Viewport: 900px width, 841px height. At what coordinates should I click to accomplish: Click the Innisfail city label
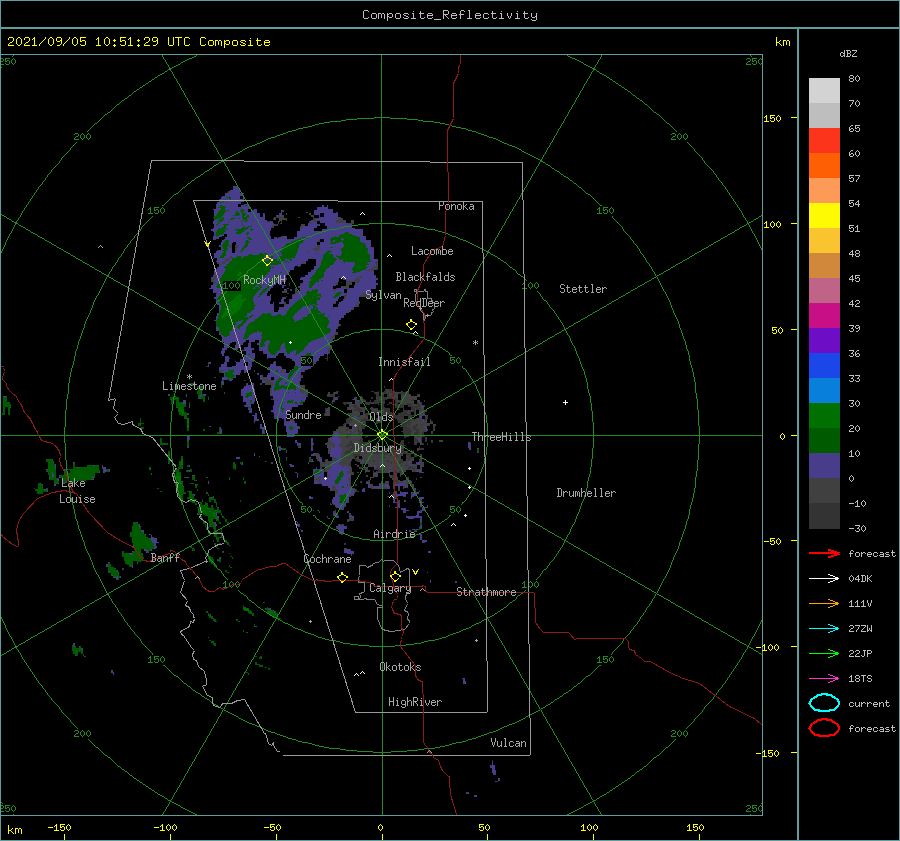(x=404, y=362)
